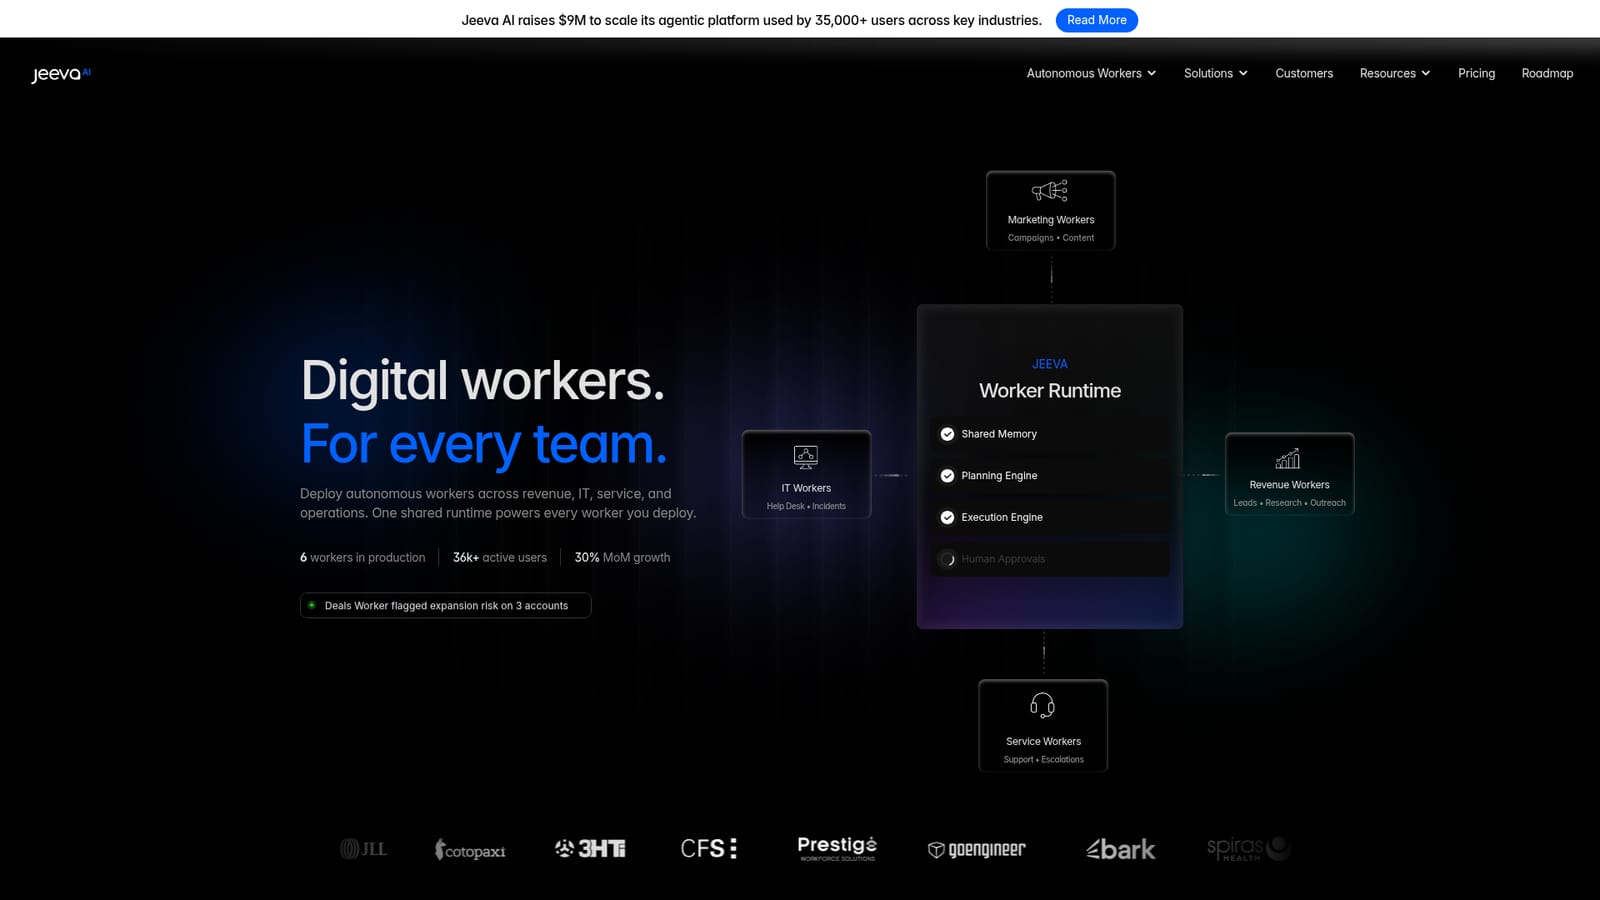Click the 'Deploy autonomous workers' description paragraph
1600x900 pixels.
498,503
